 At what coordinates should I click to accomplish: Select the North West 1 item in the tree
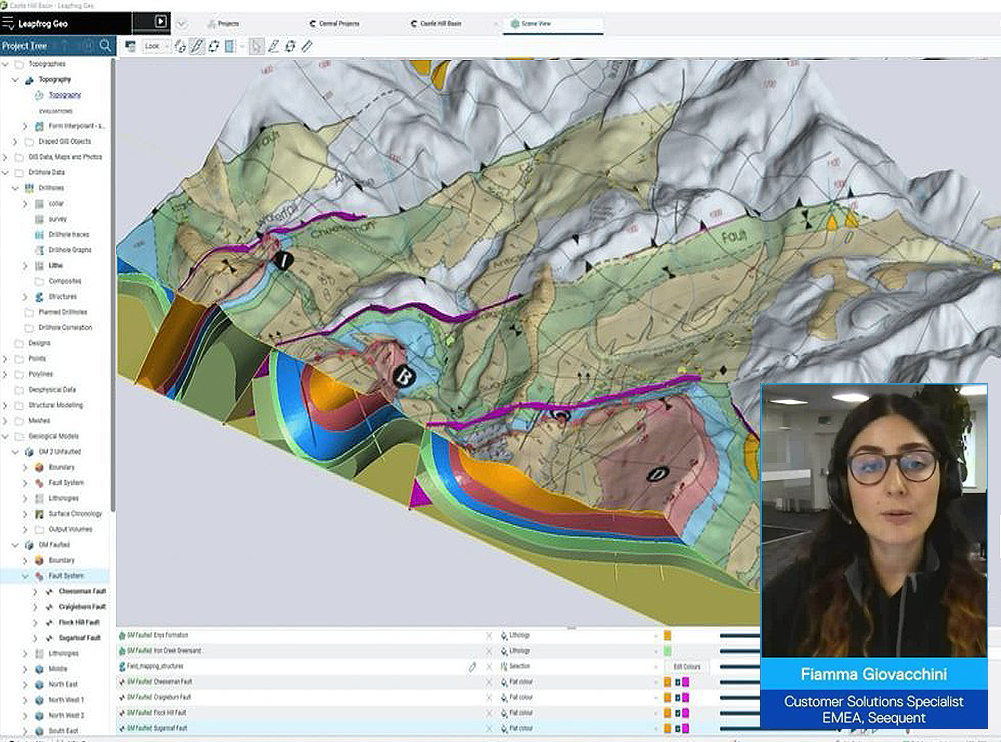[x=66, y=700]
